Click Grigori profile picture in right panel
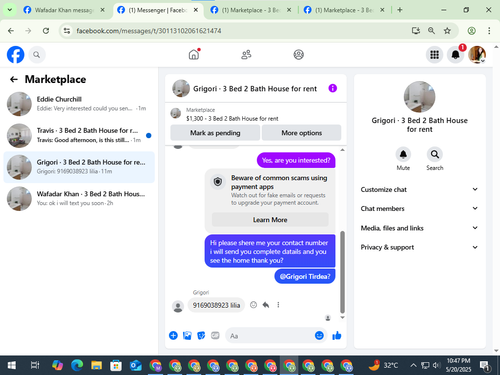This screenshot has height=375, width=500. [x=419, y=97]
